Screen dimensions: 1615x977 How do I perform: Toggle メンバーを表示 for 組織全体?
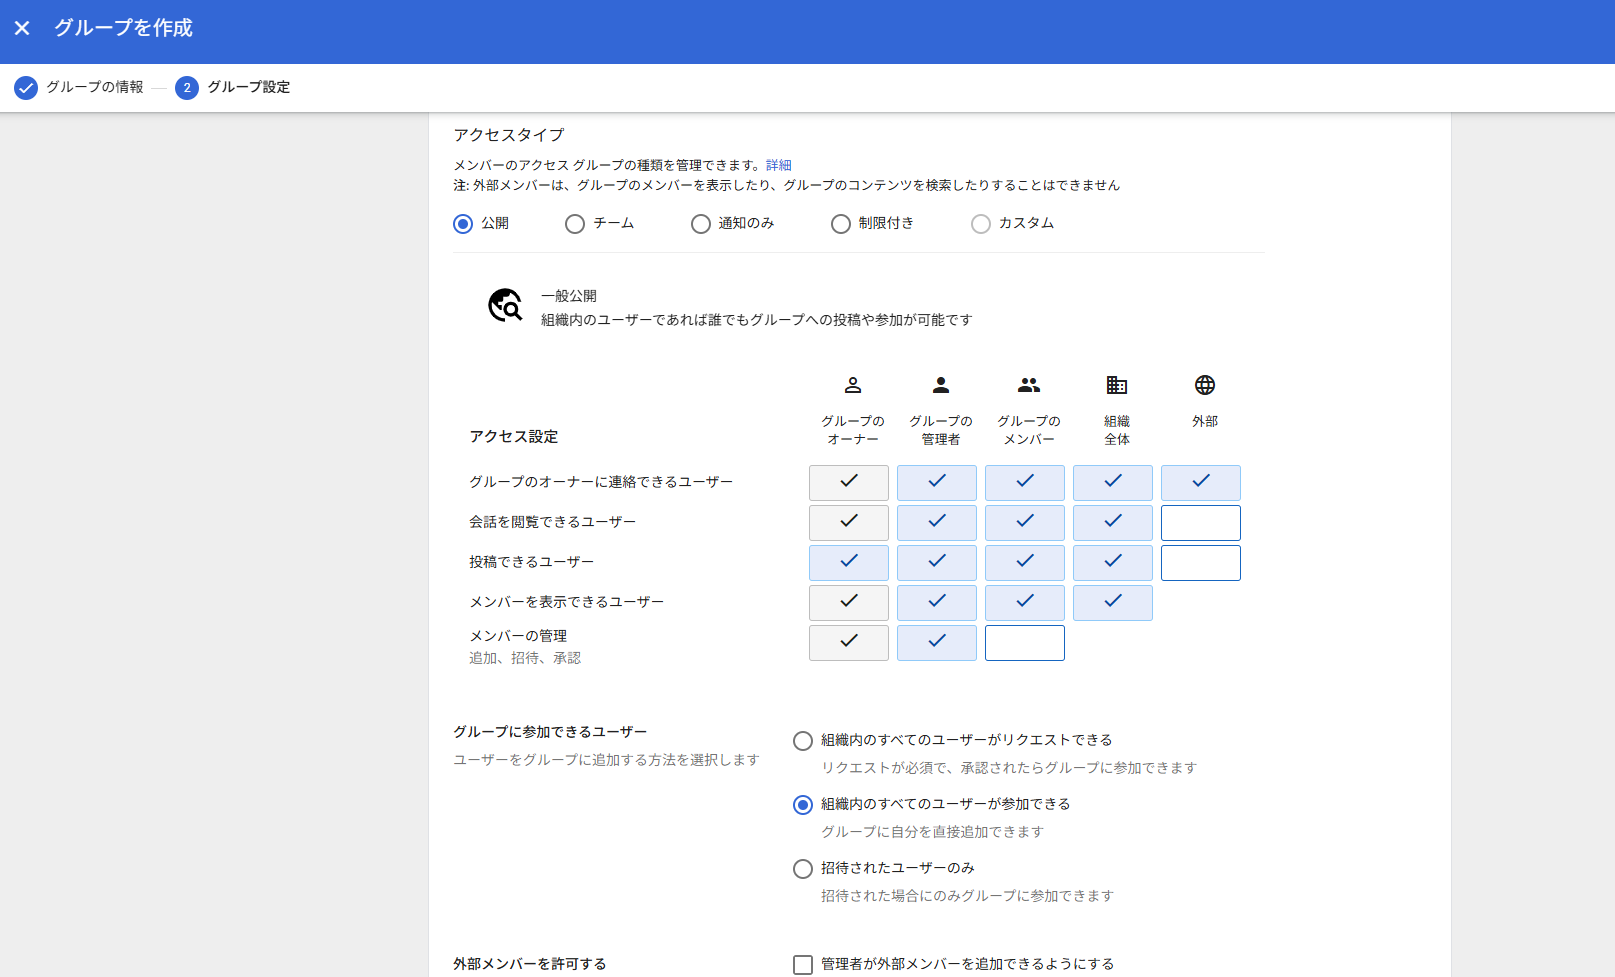[x=1113, y=603]
